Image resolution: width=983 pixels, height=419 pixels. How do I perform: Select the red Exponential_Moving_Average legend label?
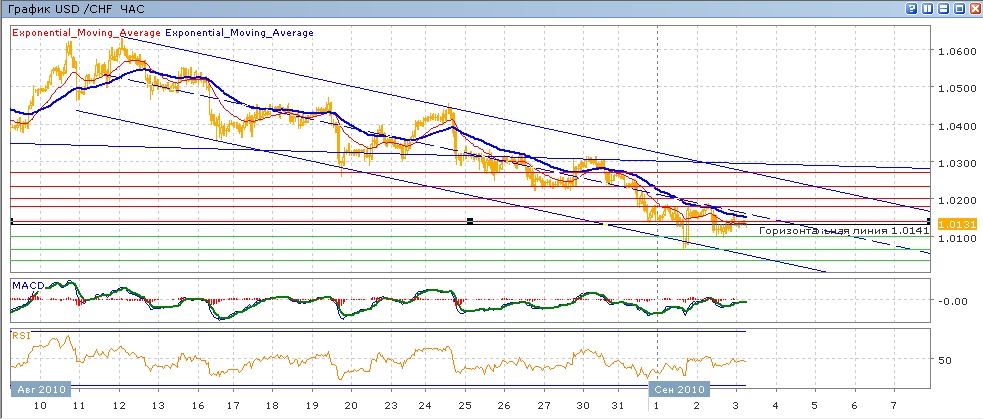[86, 33]
